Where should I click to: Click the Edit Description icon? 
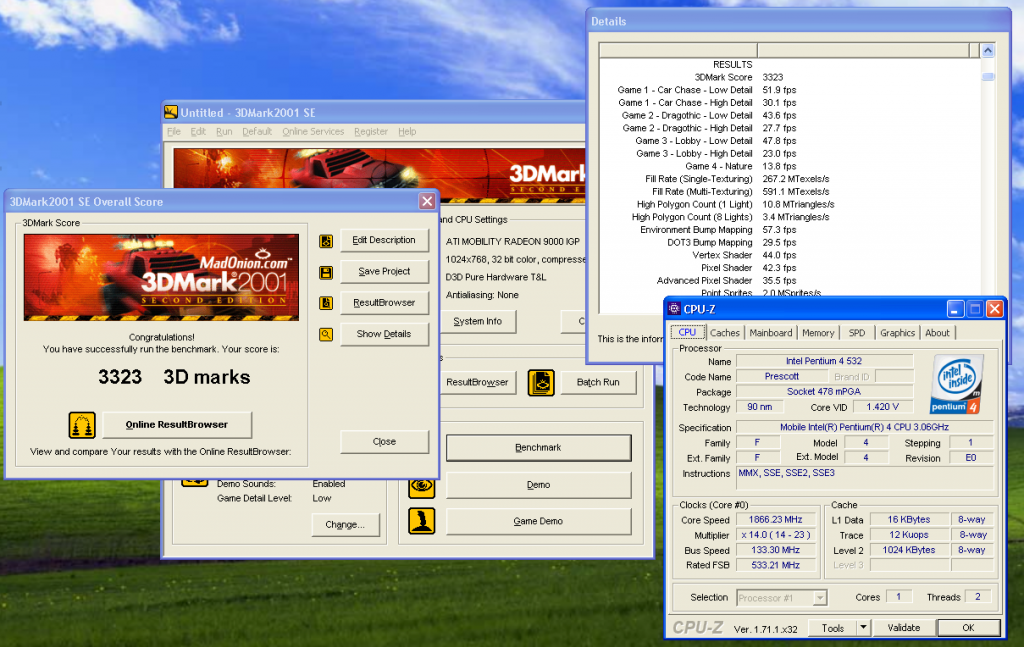coord(326,242)
